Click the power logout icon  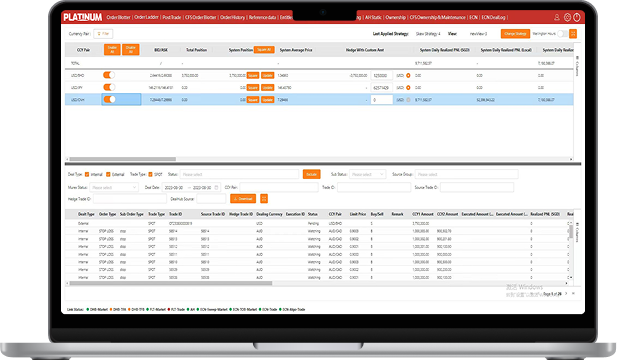[x=576, y=17]
